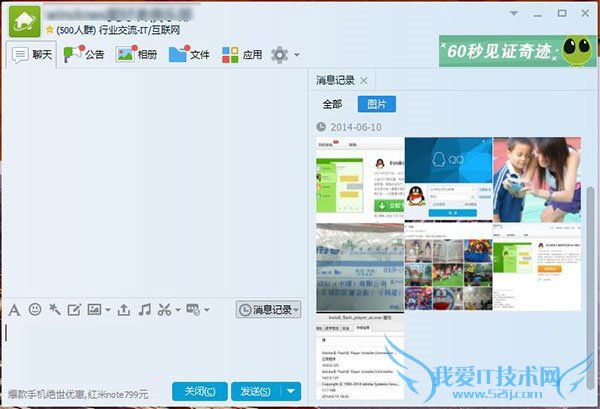Click the star icon beside group name
The height and width of the screenshot is (409, 600).
click(50, 29)
